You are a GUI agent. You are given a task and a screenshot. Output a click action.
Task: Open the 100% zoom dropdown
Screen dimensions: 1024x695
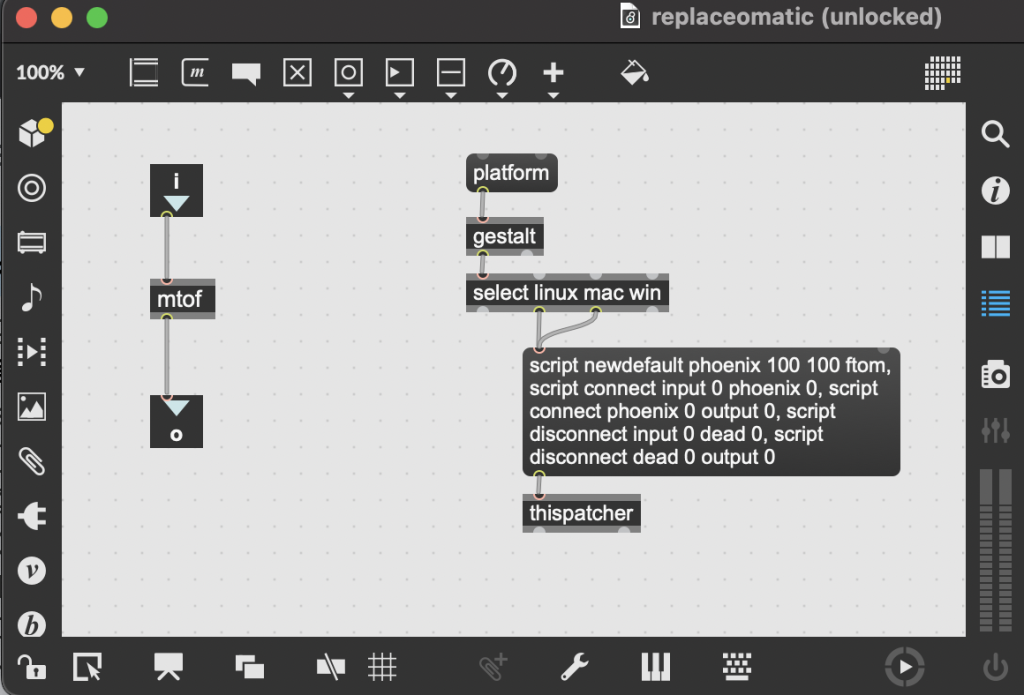(50, 73)
